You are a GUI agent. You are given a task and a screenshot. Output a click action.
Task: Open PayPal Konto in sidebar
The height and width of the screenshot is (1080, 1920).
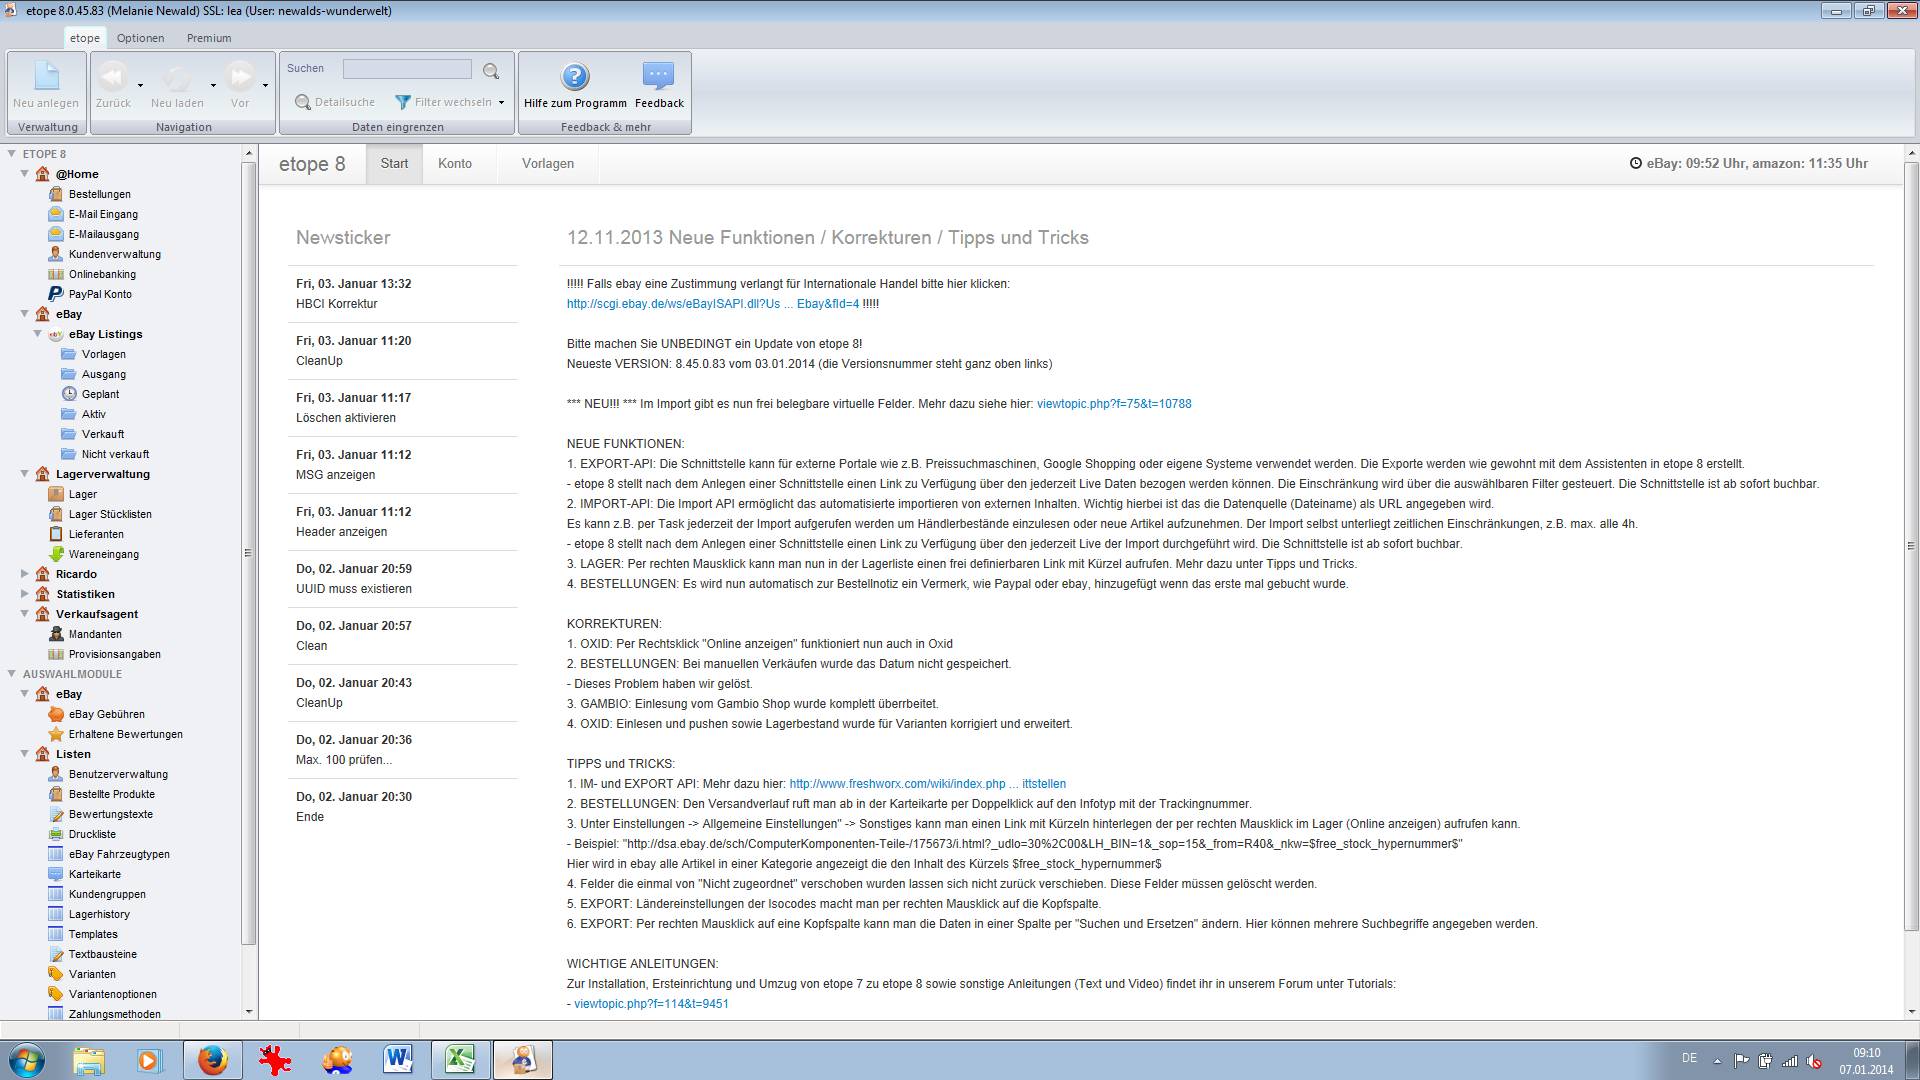pyautogui.click(x=99, y=294)
